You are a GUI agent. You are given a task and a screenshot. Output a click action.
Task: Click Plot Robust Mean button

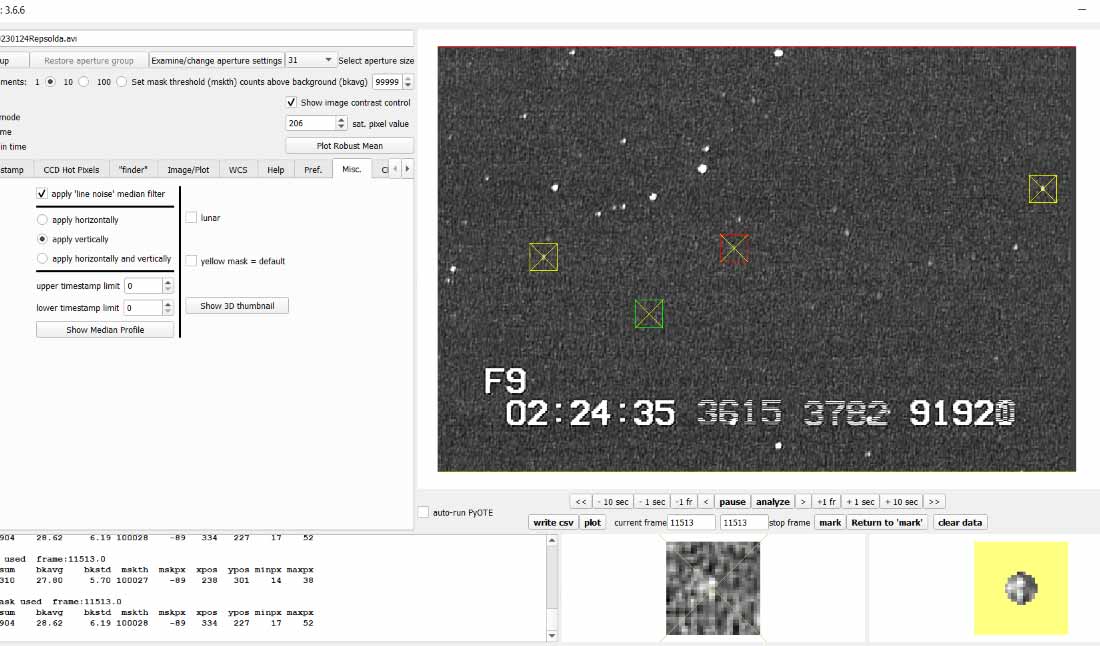tap(349, 146)
